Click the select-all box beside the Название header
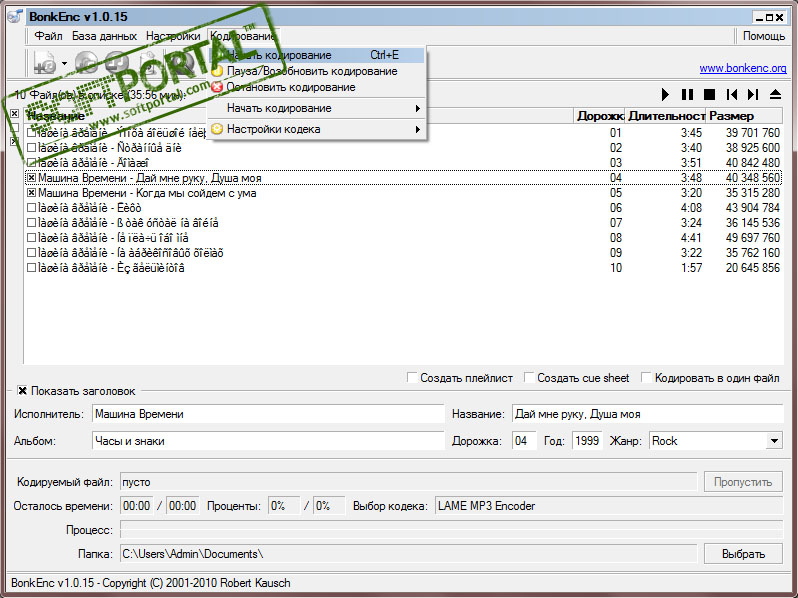This screenshot has width=798, height=598. click(14, 113)
